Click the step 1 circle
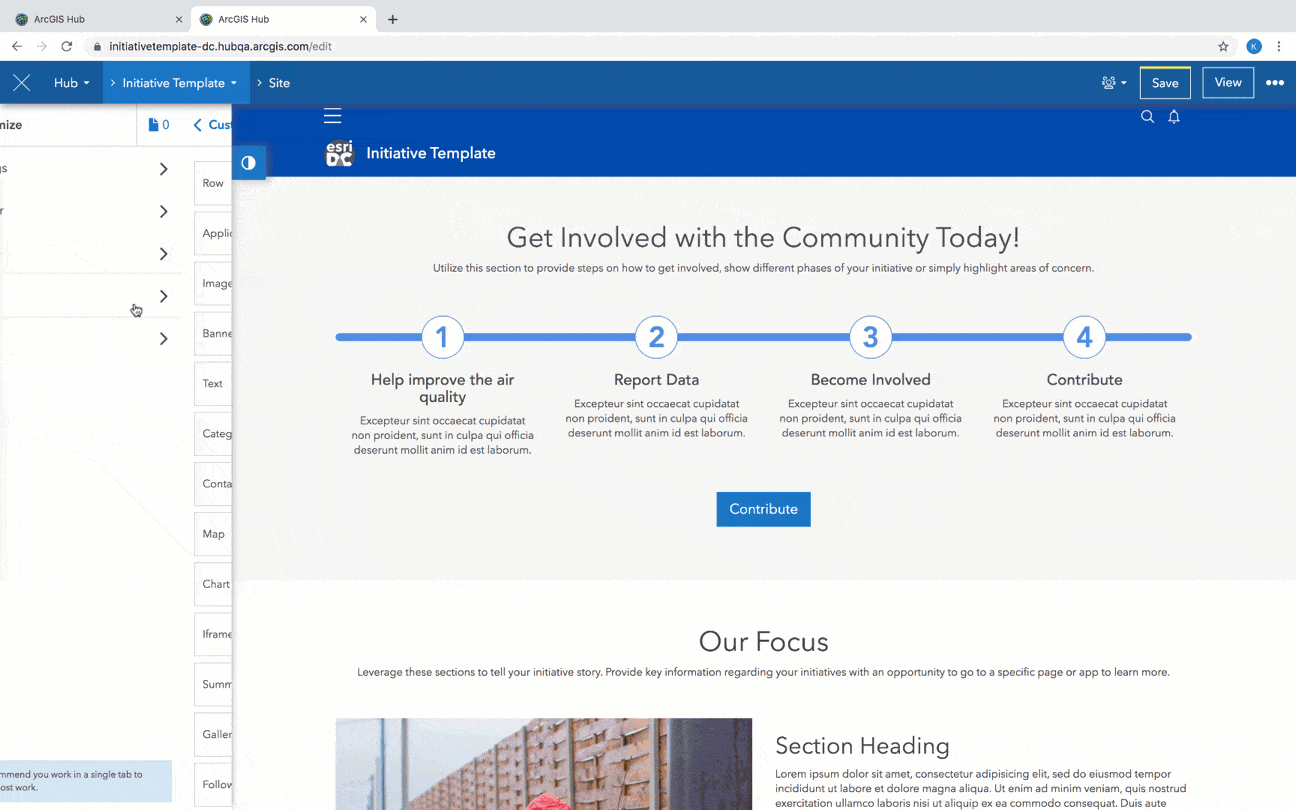This screenshot has height=810, width=1296. click(x=442, y=337)
